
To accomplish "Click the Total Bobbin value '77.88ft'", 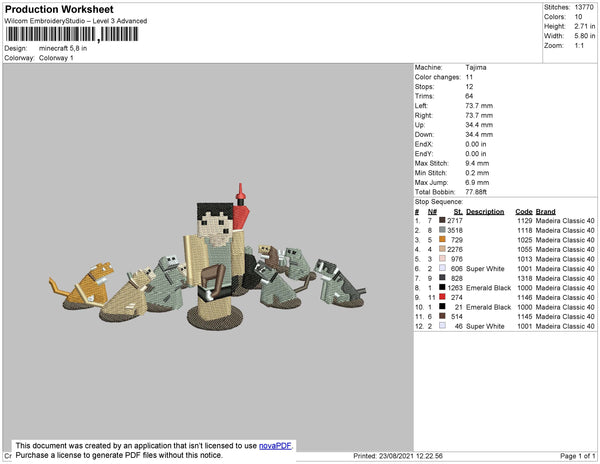I will click(x=476, y=192).
